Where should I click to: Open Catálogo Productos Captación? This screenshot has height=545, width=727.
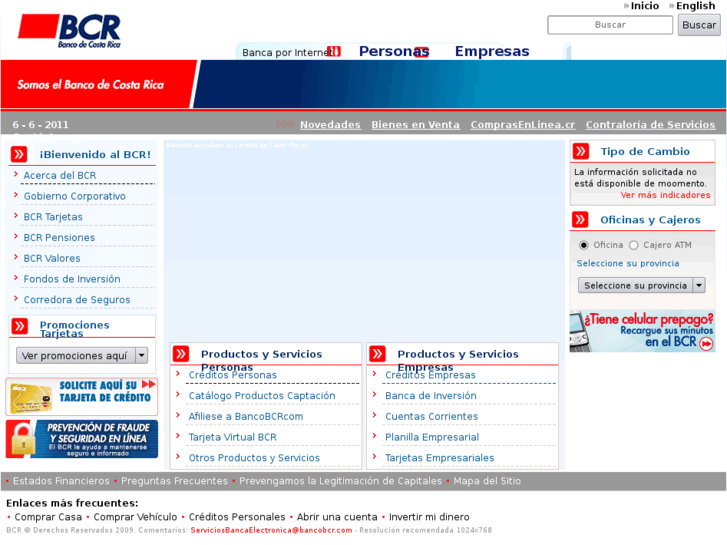coord(262,396)
